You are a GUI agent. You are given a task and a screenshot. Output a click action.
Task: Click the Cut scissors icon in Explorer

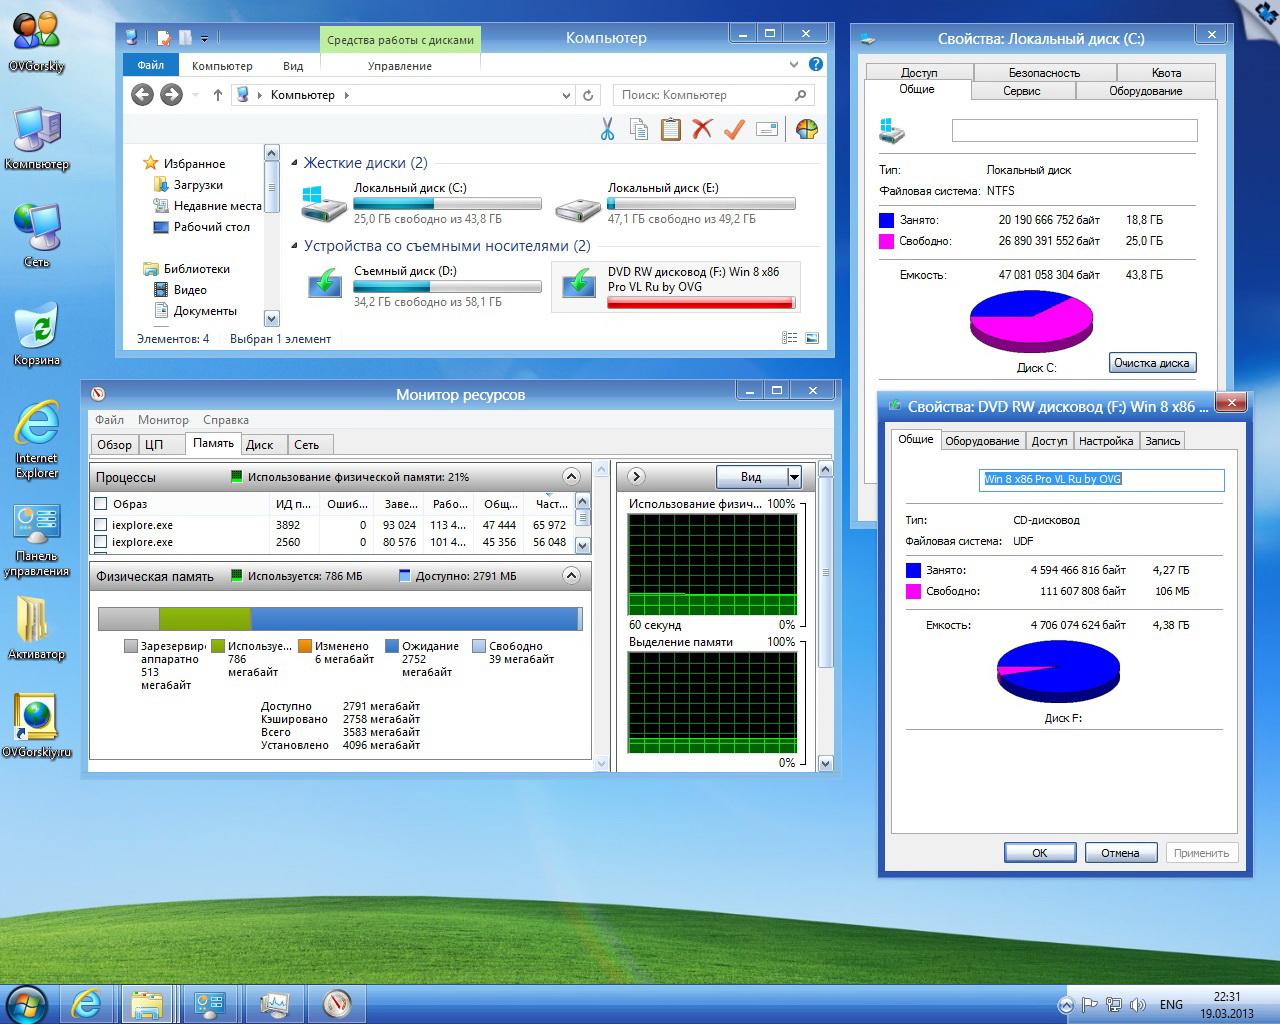tap(607, 129)
